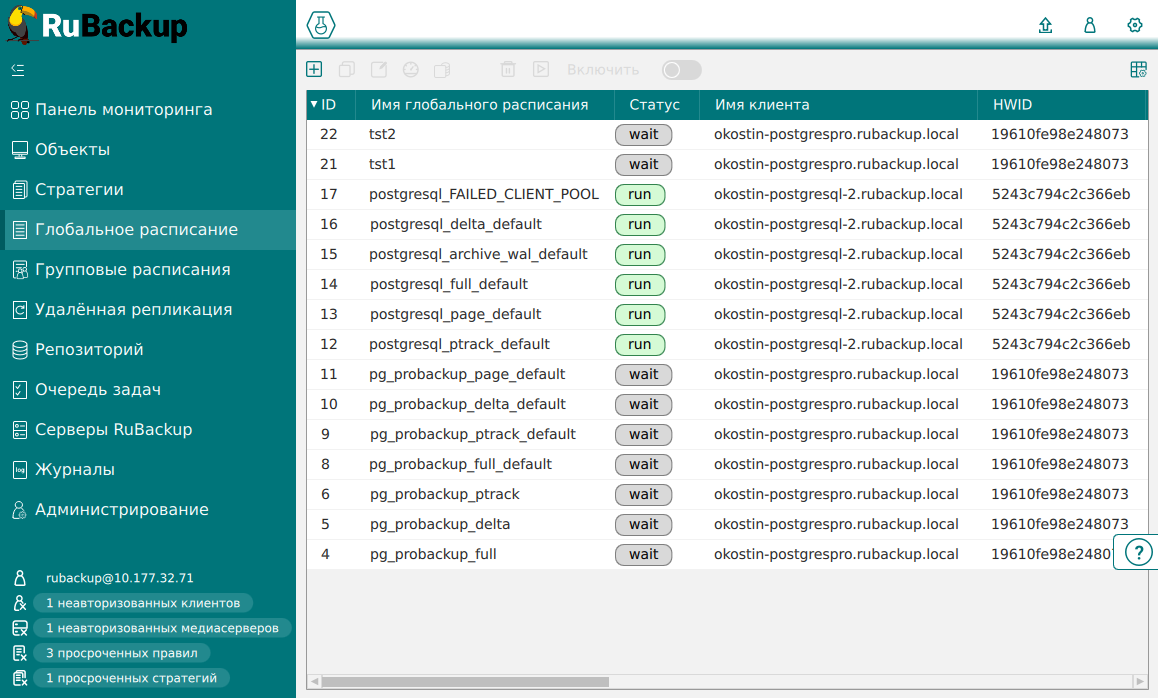Open Панель мониторинга
Screen dimensions: 1158x698
(148, 110)
